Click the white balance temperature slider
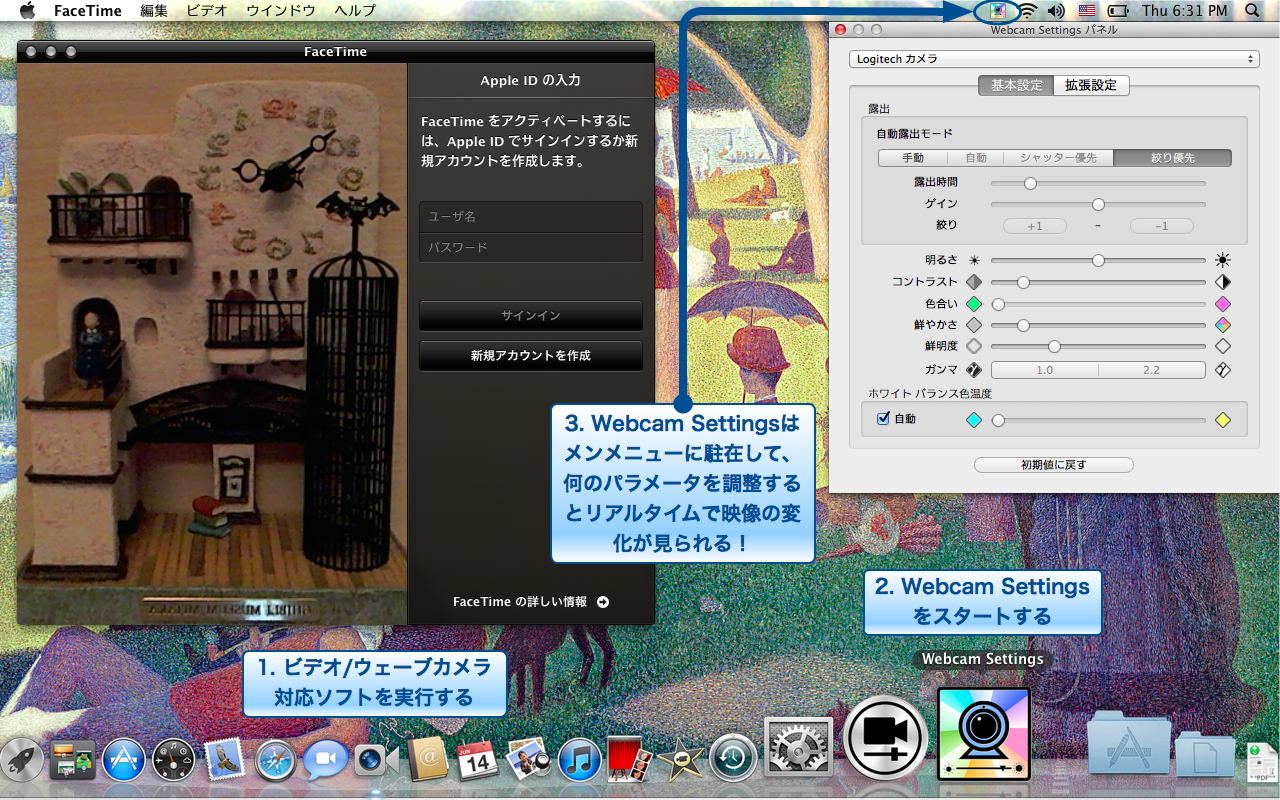 pos(1098,421)
